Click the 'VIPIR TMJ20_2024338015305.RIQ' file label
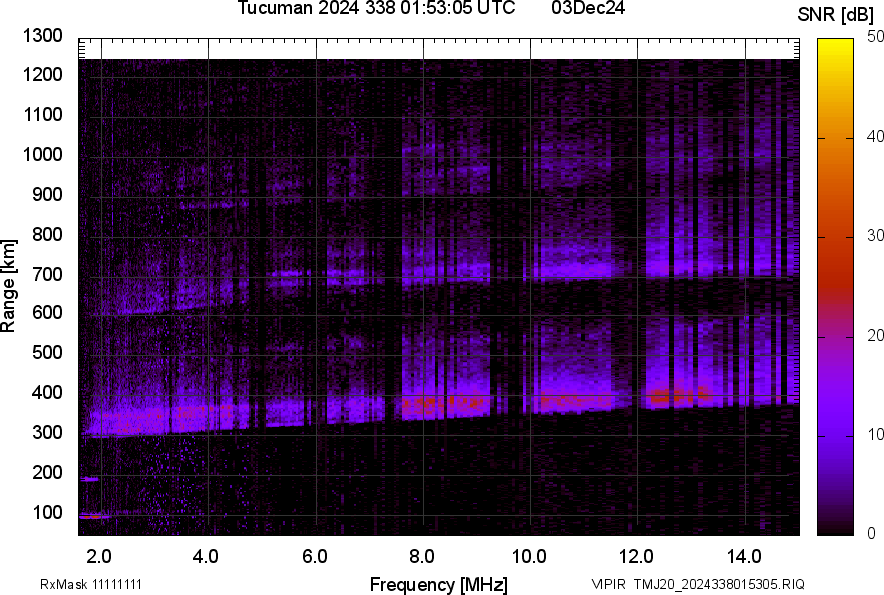This screenshot has width=884, height=595. click(x=698, y=584)
